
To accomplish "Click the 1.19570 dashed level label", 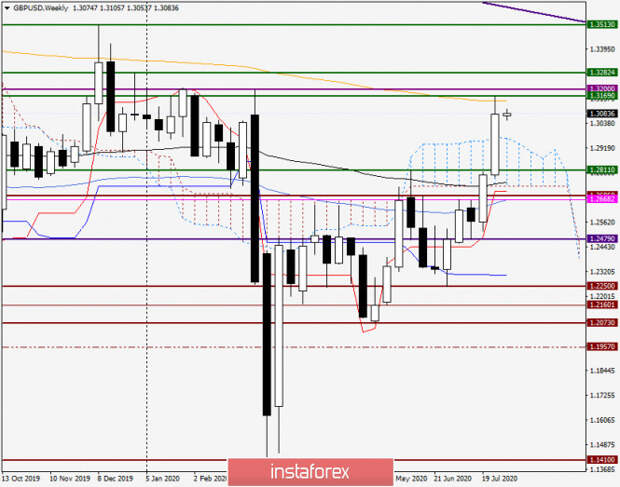I will [603, 347].
